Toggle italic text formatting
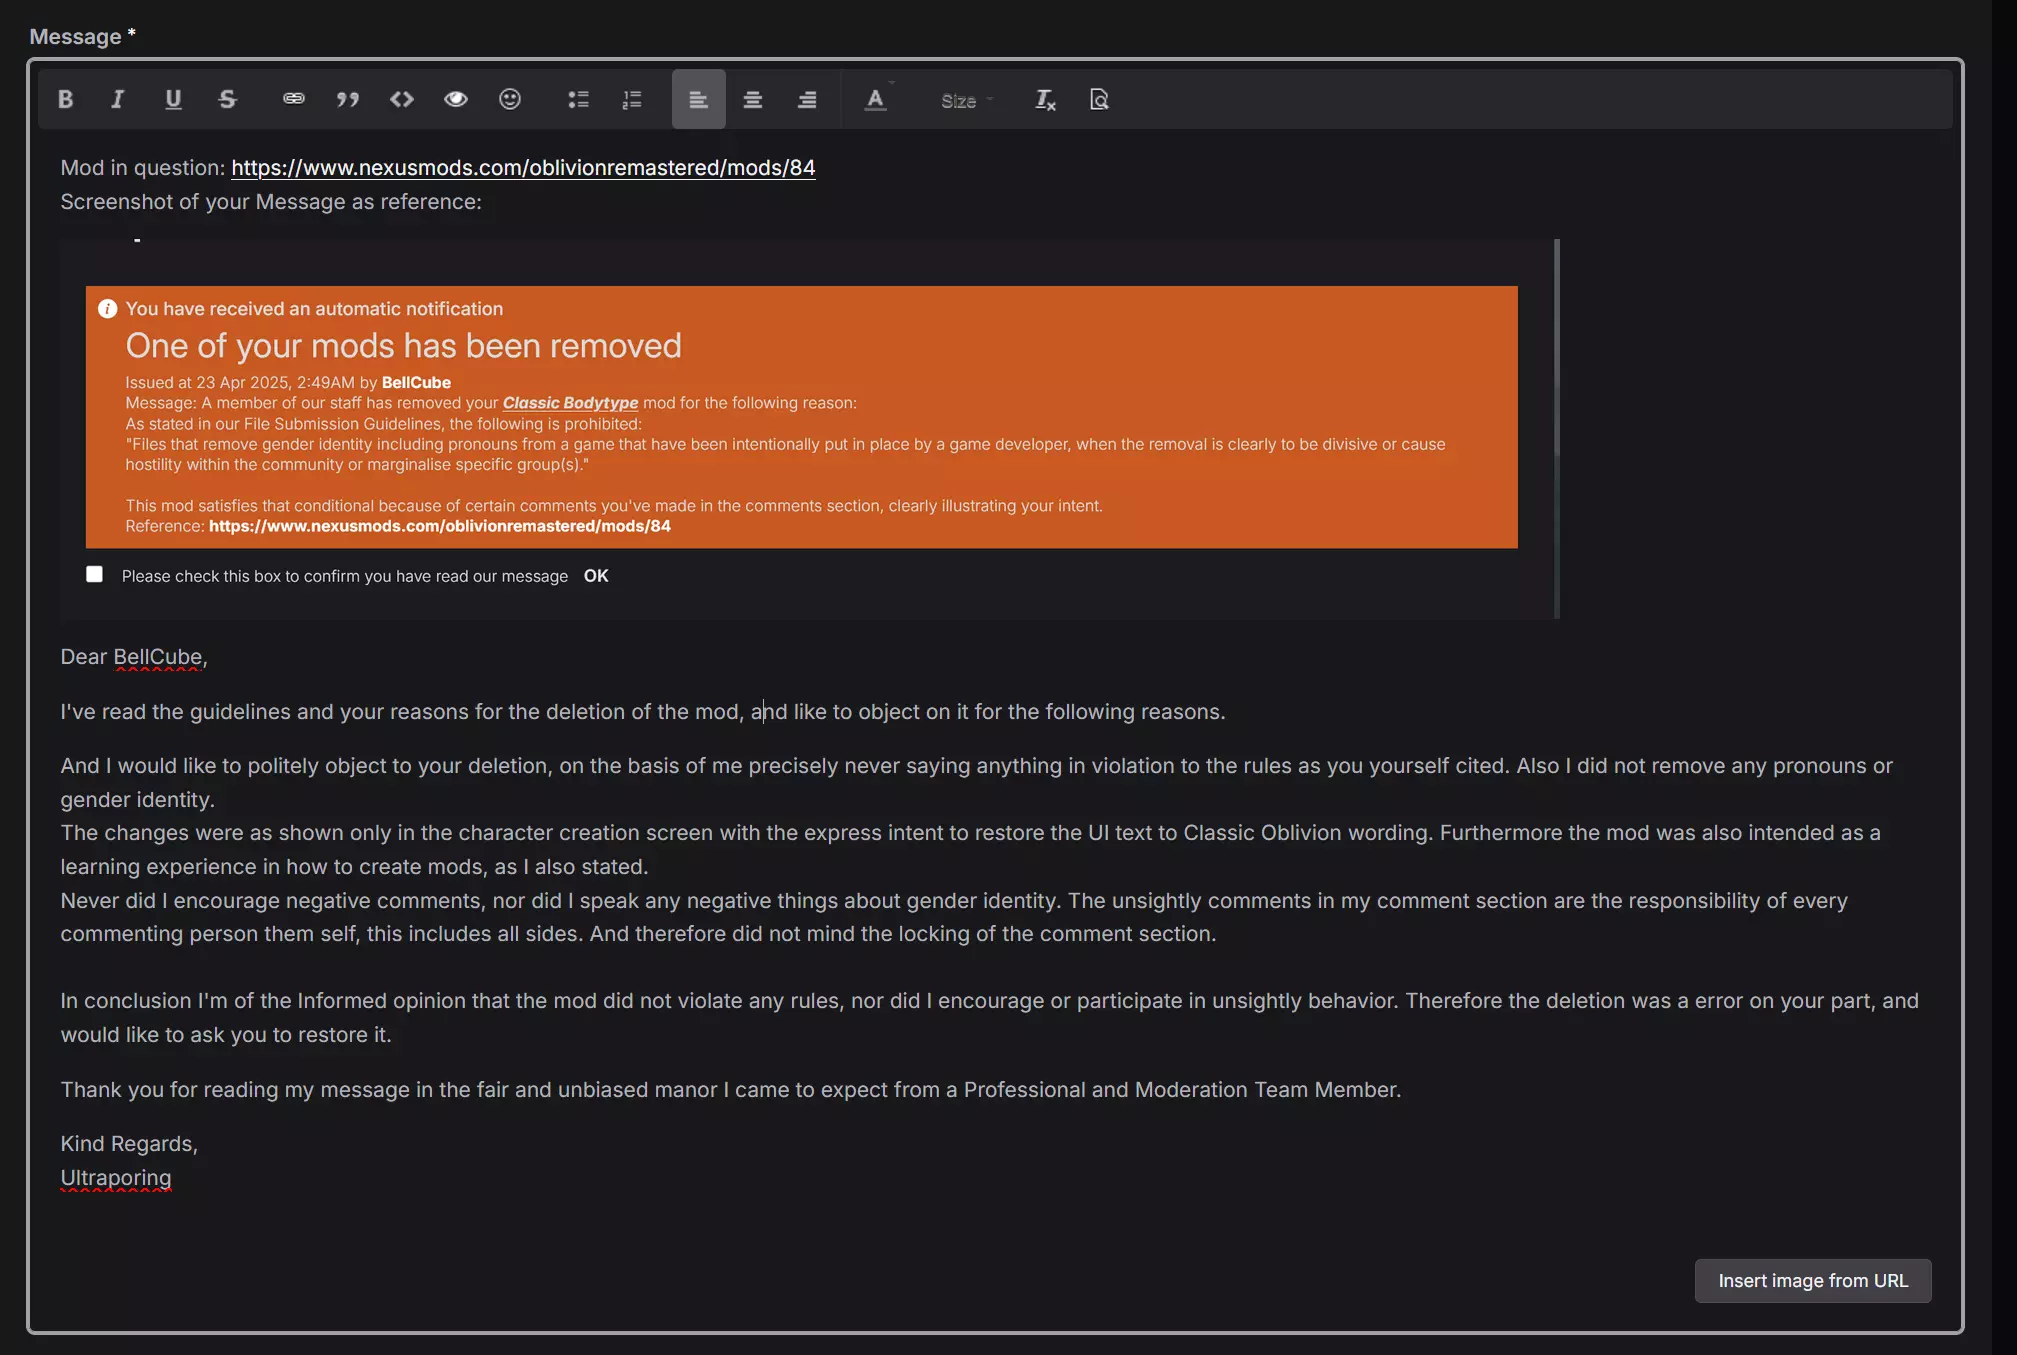Viewport: 2017px width, 1355px height. (118, 99)
